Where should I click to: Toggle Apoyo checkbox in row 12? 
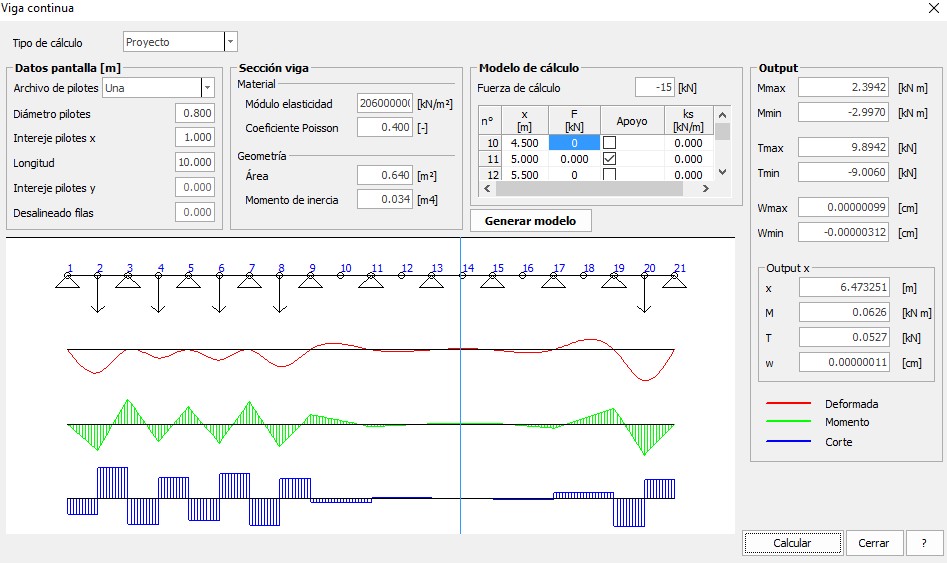coord(609,175)
